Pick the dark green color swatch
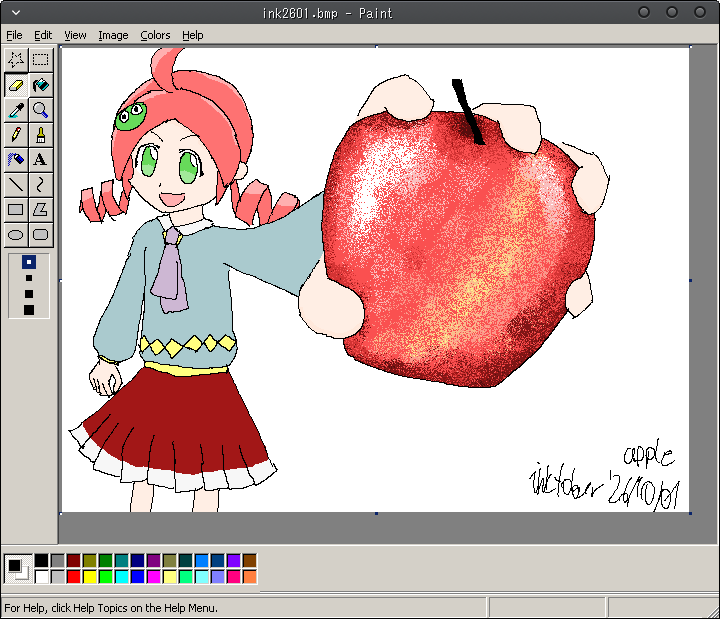This screenshot has width=720, height=619. pyautogui.click(x=106, y=560)
